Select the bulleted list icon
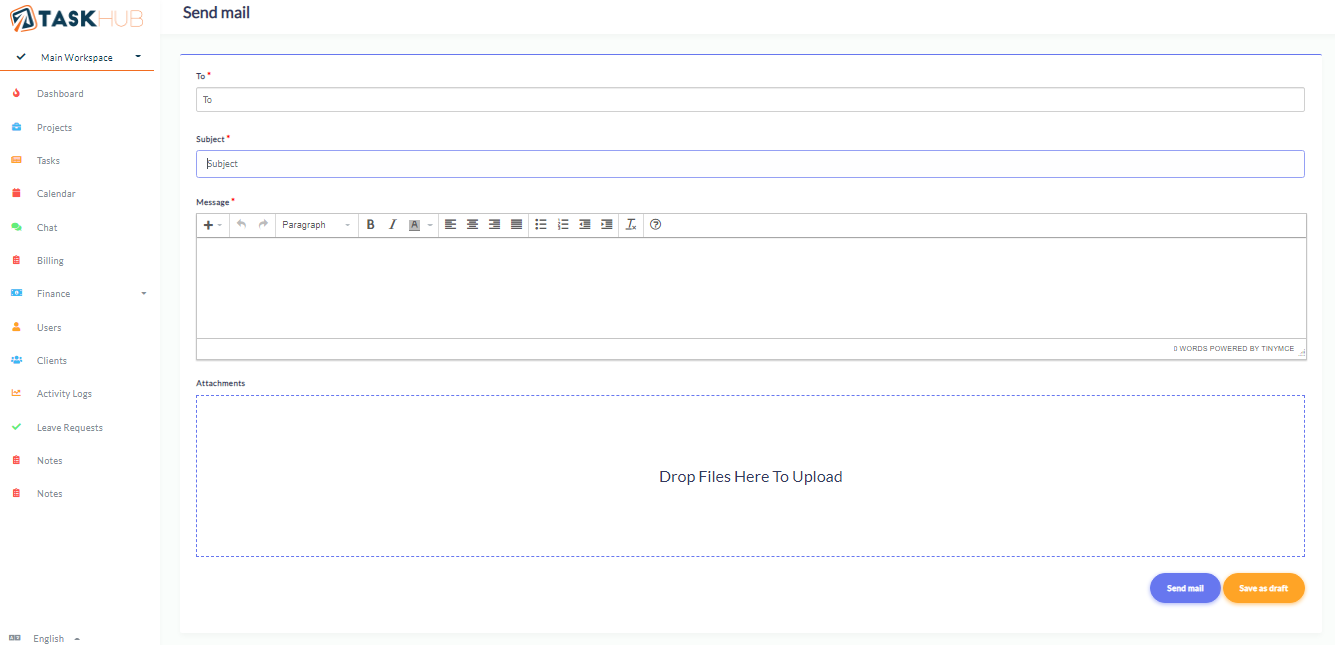The image size is (1335, 645). [x=541, y=224]
